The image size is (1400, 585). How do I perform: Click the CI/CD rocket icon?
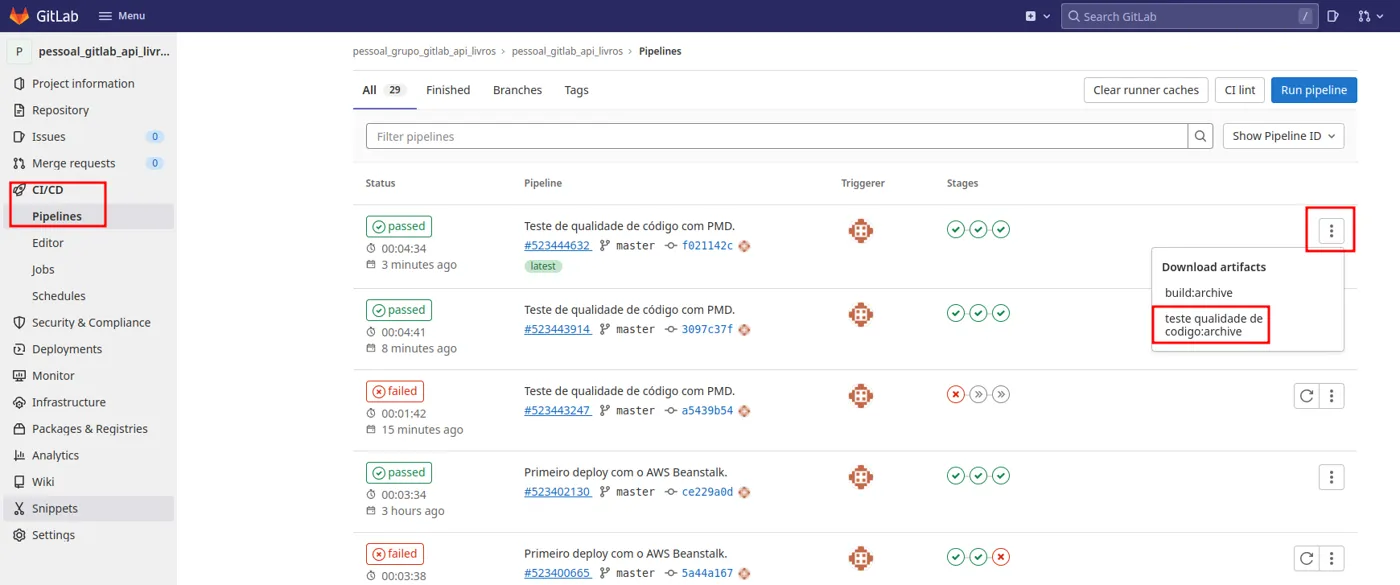[19, 190]
